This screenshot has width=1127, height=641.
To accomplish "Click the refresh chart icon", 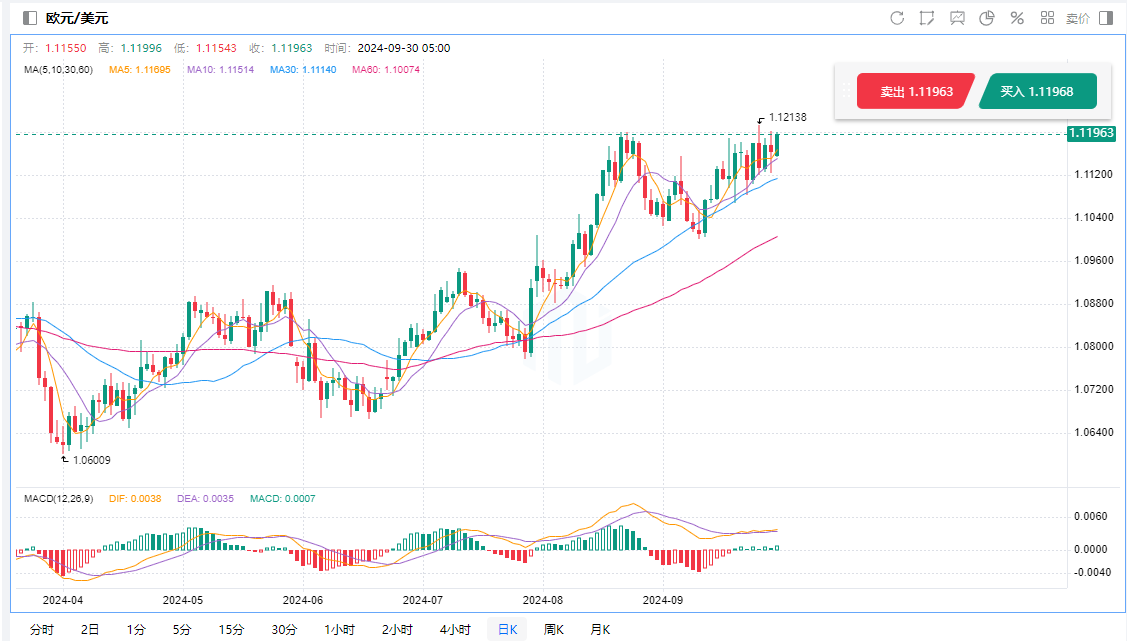I will click(897, 18).
